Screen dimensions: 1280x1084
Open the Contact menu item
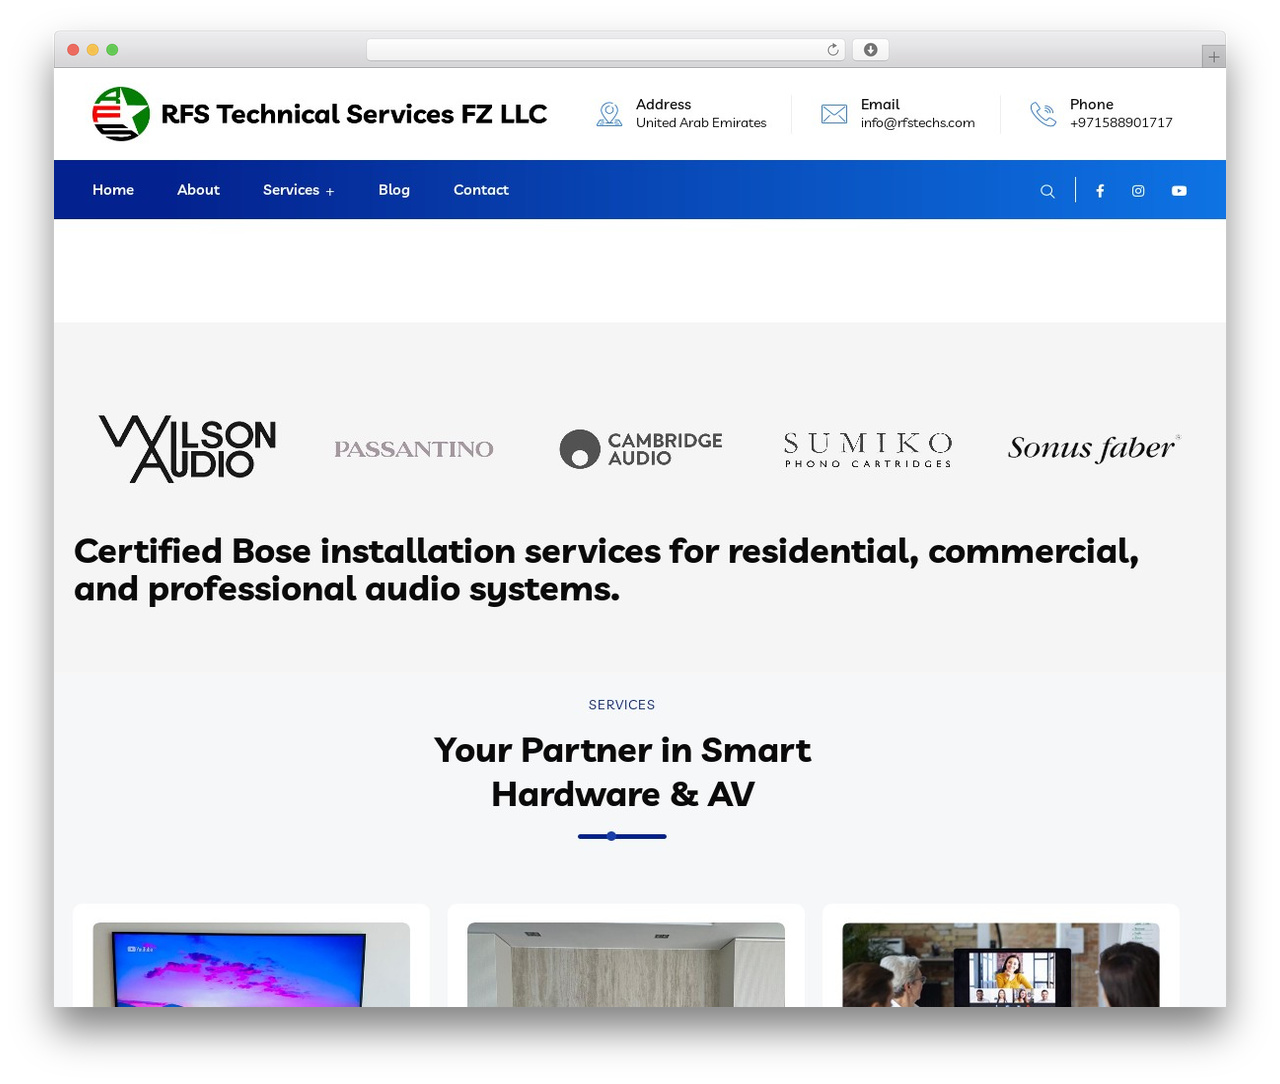(481, 190)
